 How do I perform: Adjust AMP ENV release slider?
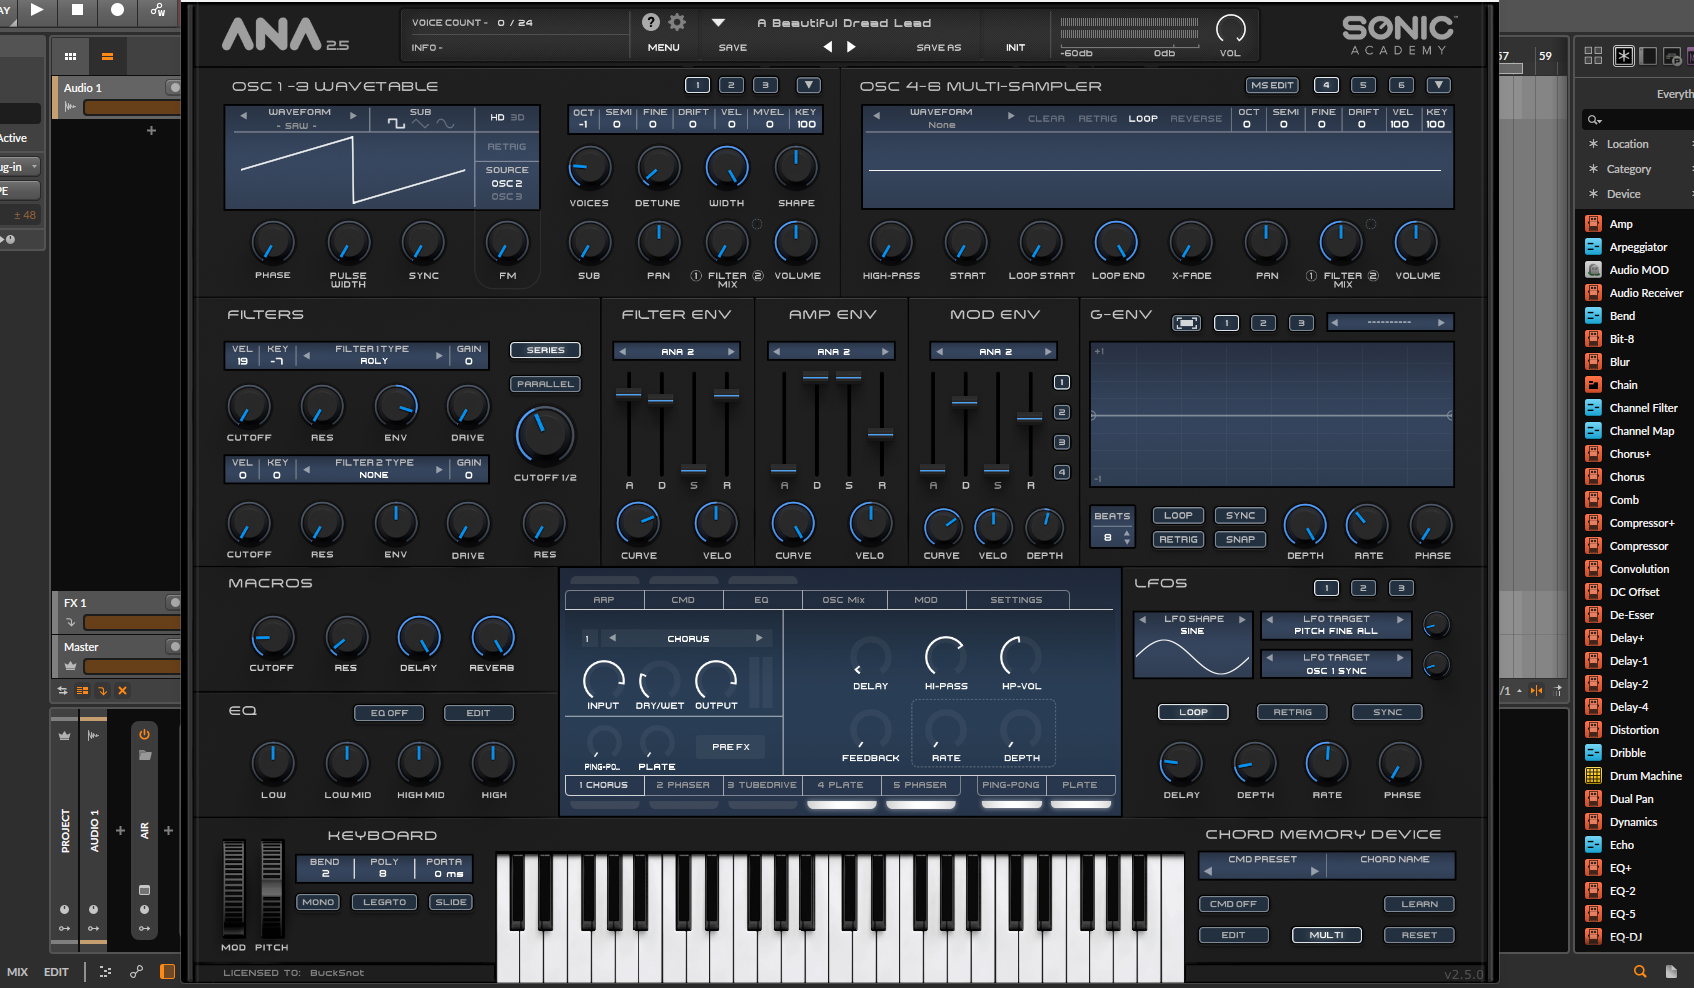pyautogui.click(x=881, y=433)
